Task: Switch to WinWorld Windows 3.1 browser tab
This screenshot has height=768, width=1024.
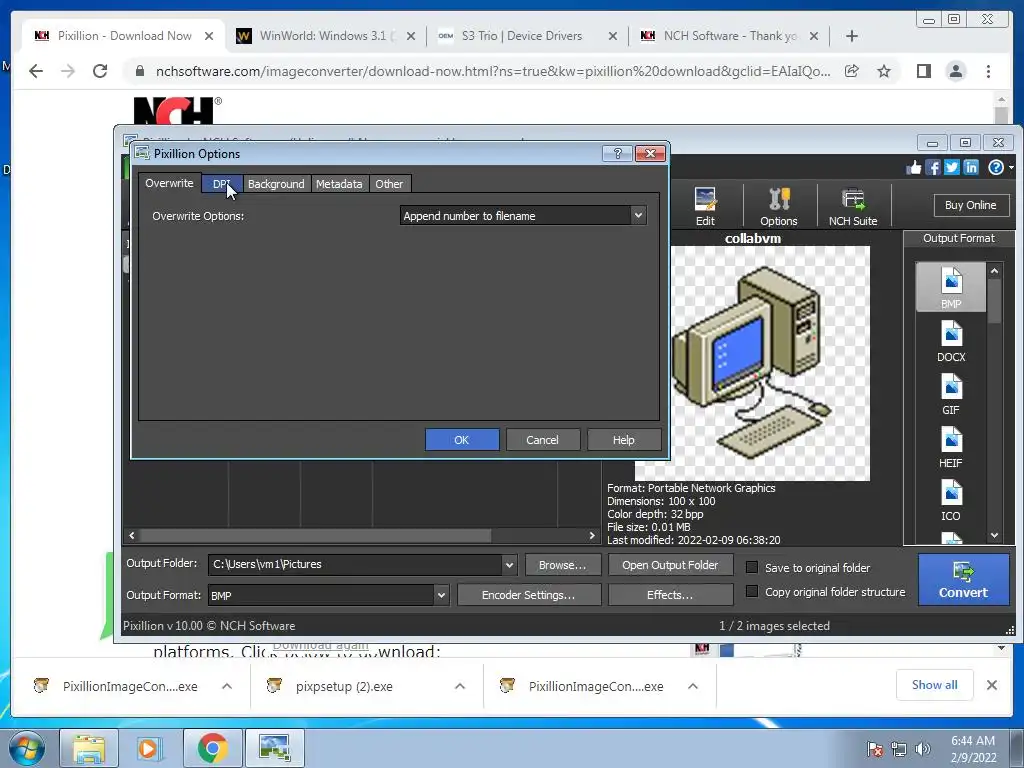Action: click(325, 36)
